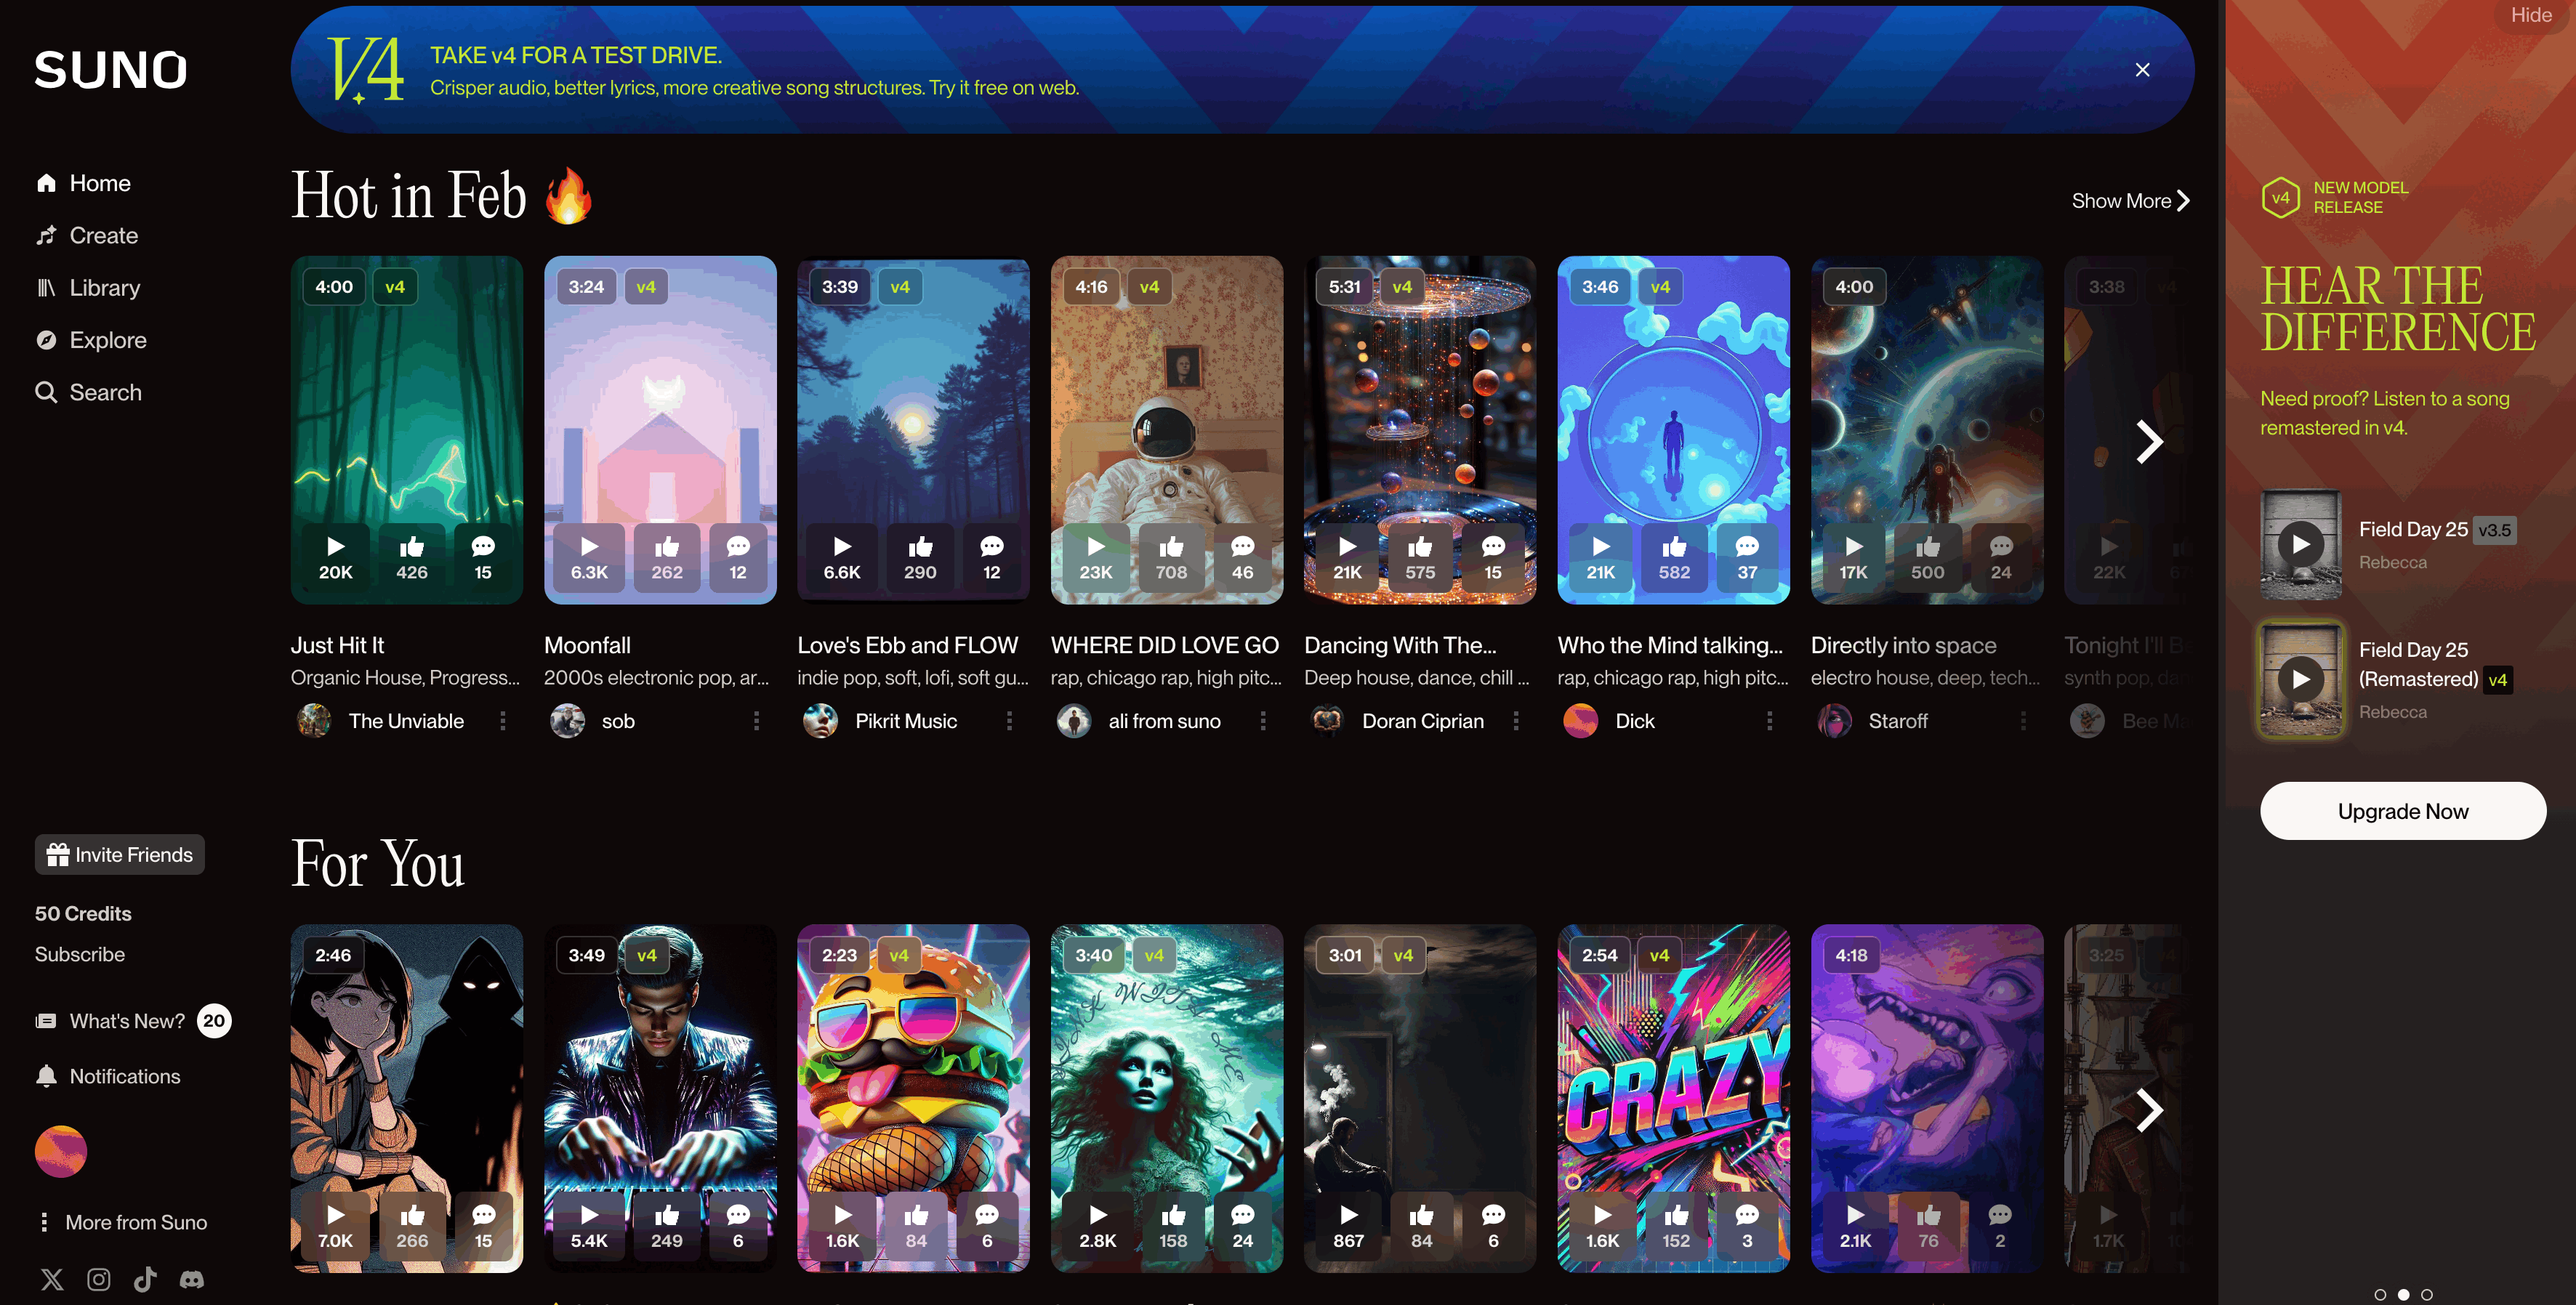The width and height of the screenshot is (2576, 1305).
Task: Click the Instagram icon in sidebar
Action: 98,1279
